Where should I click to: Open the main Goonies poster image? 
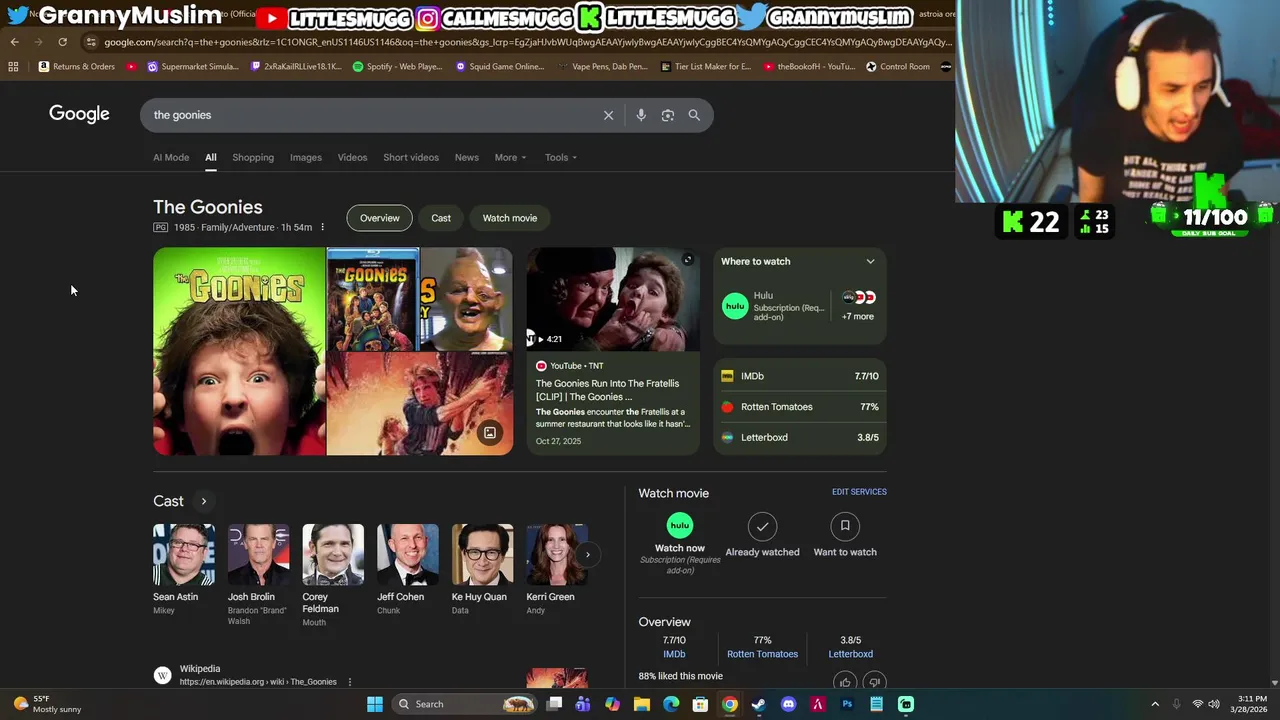[239, 352]
